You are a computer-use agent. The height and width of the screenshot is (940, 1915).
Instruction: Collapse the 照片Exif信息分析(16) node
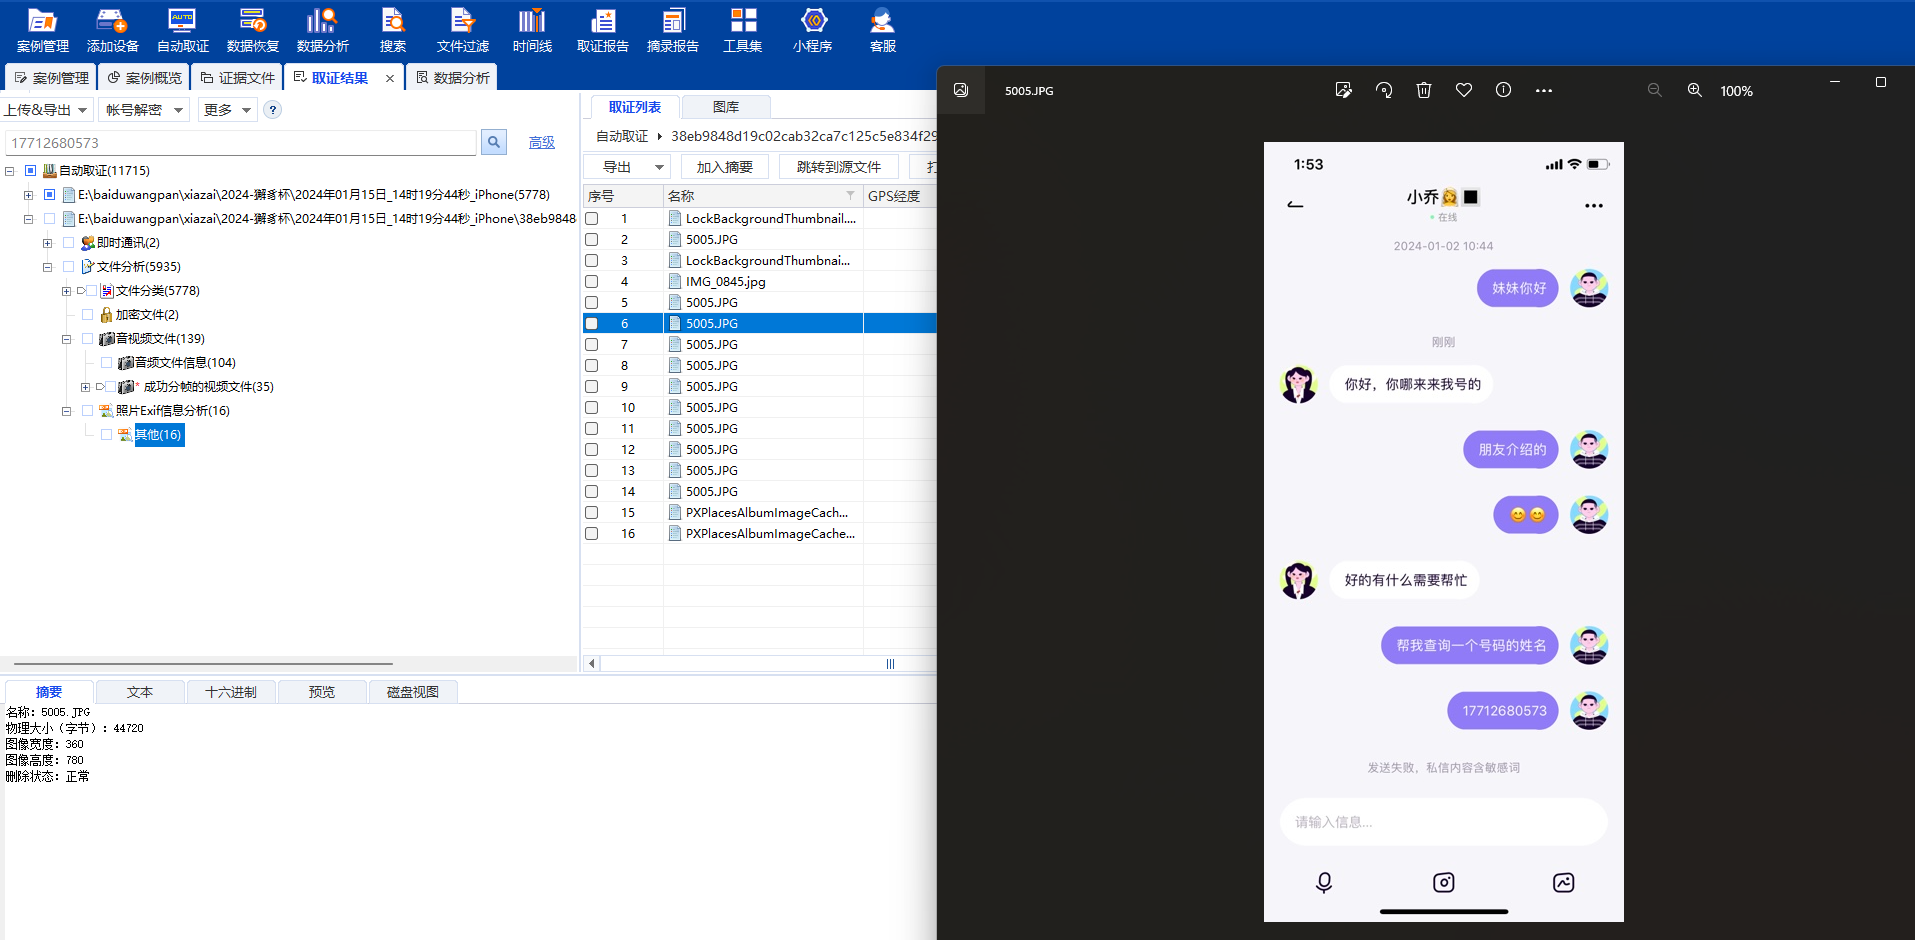coord(66,411)
